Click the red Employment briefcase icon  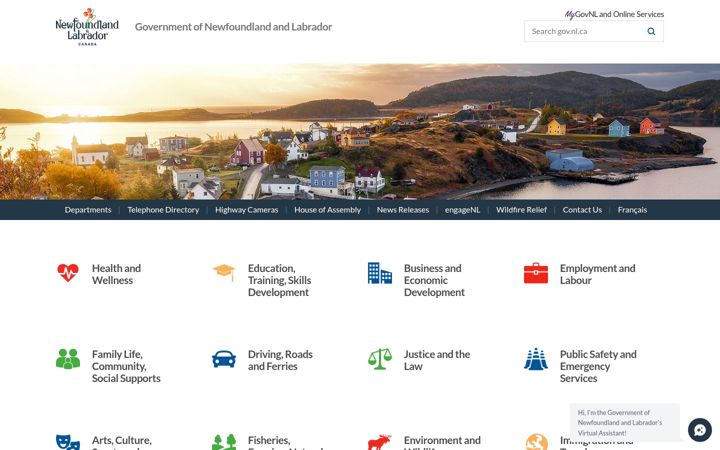pos(536,273)
